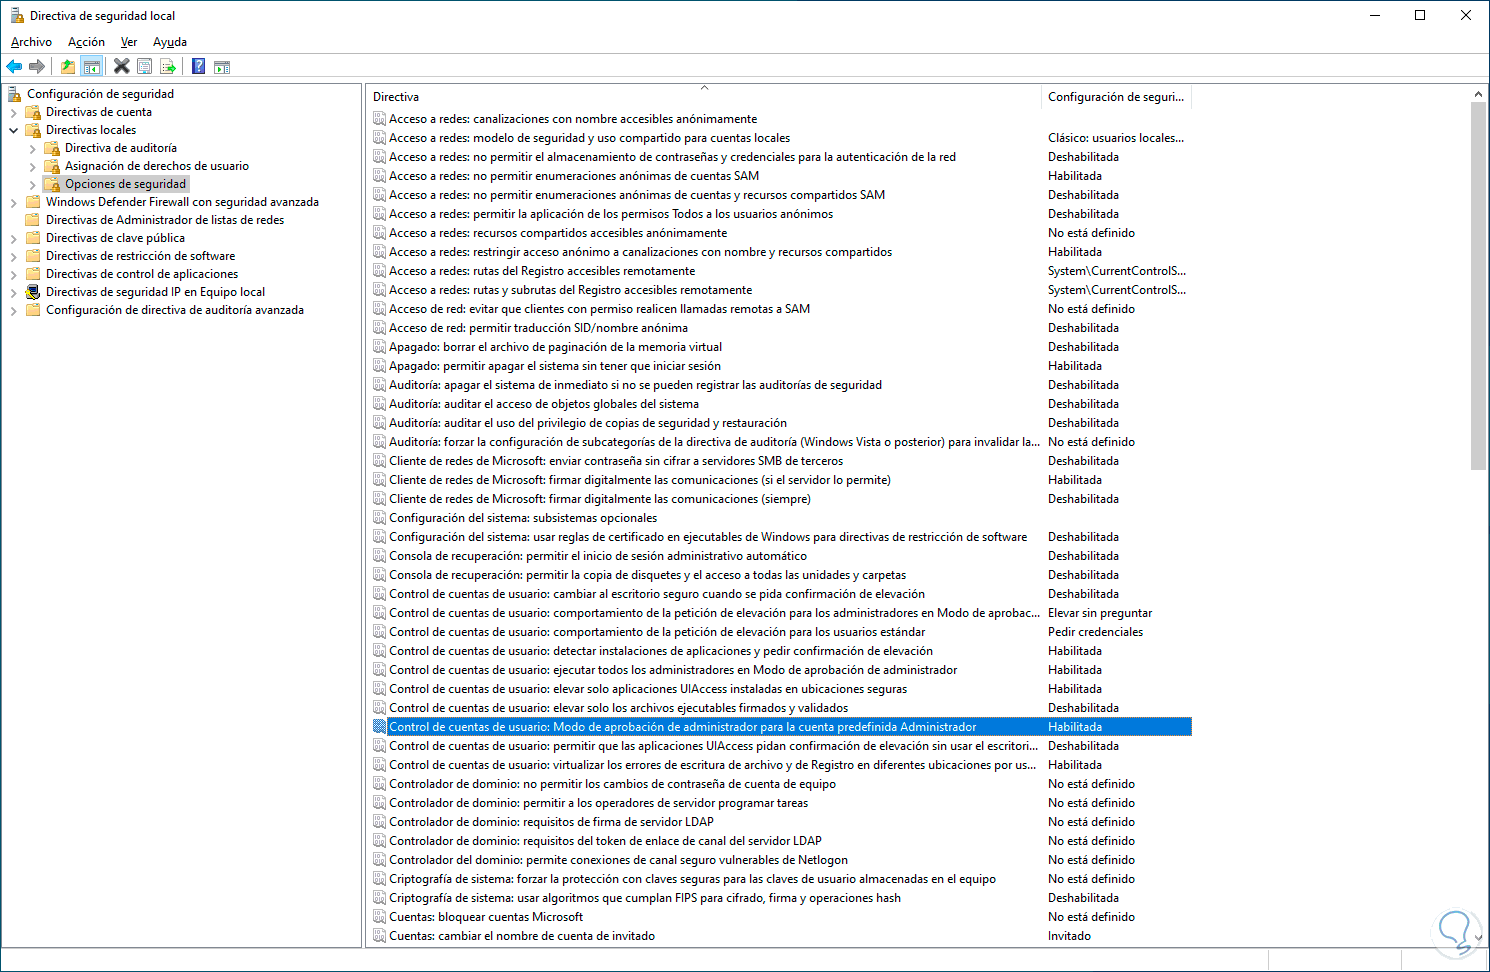Toggle the show/hide action pane icon
The image size is (1490, 972).
(x=222, y=67)
